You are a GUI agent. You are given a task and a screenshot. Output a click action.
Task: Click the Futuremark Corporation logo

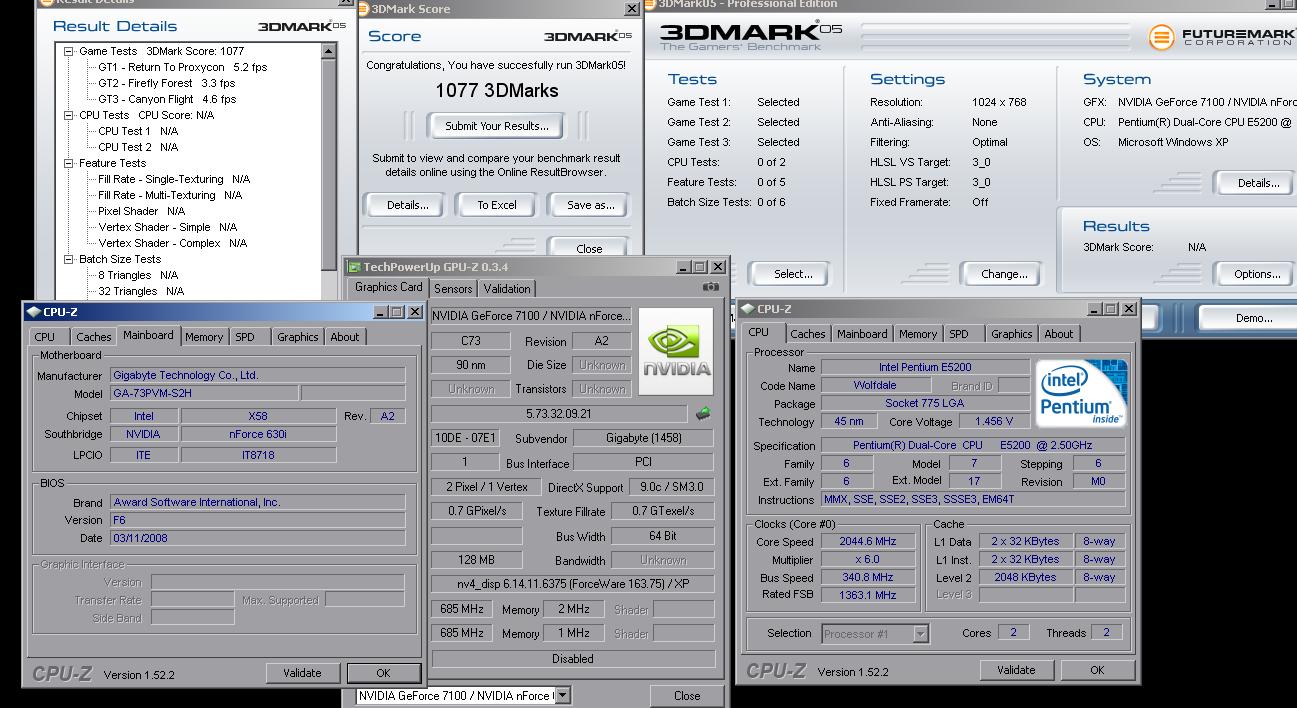[1221, 38]
